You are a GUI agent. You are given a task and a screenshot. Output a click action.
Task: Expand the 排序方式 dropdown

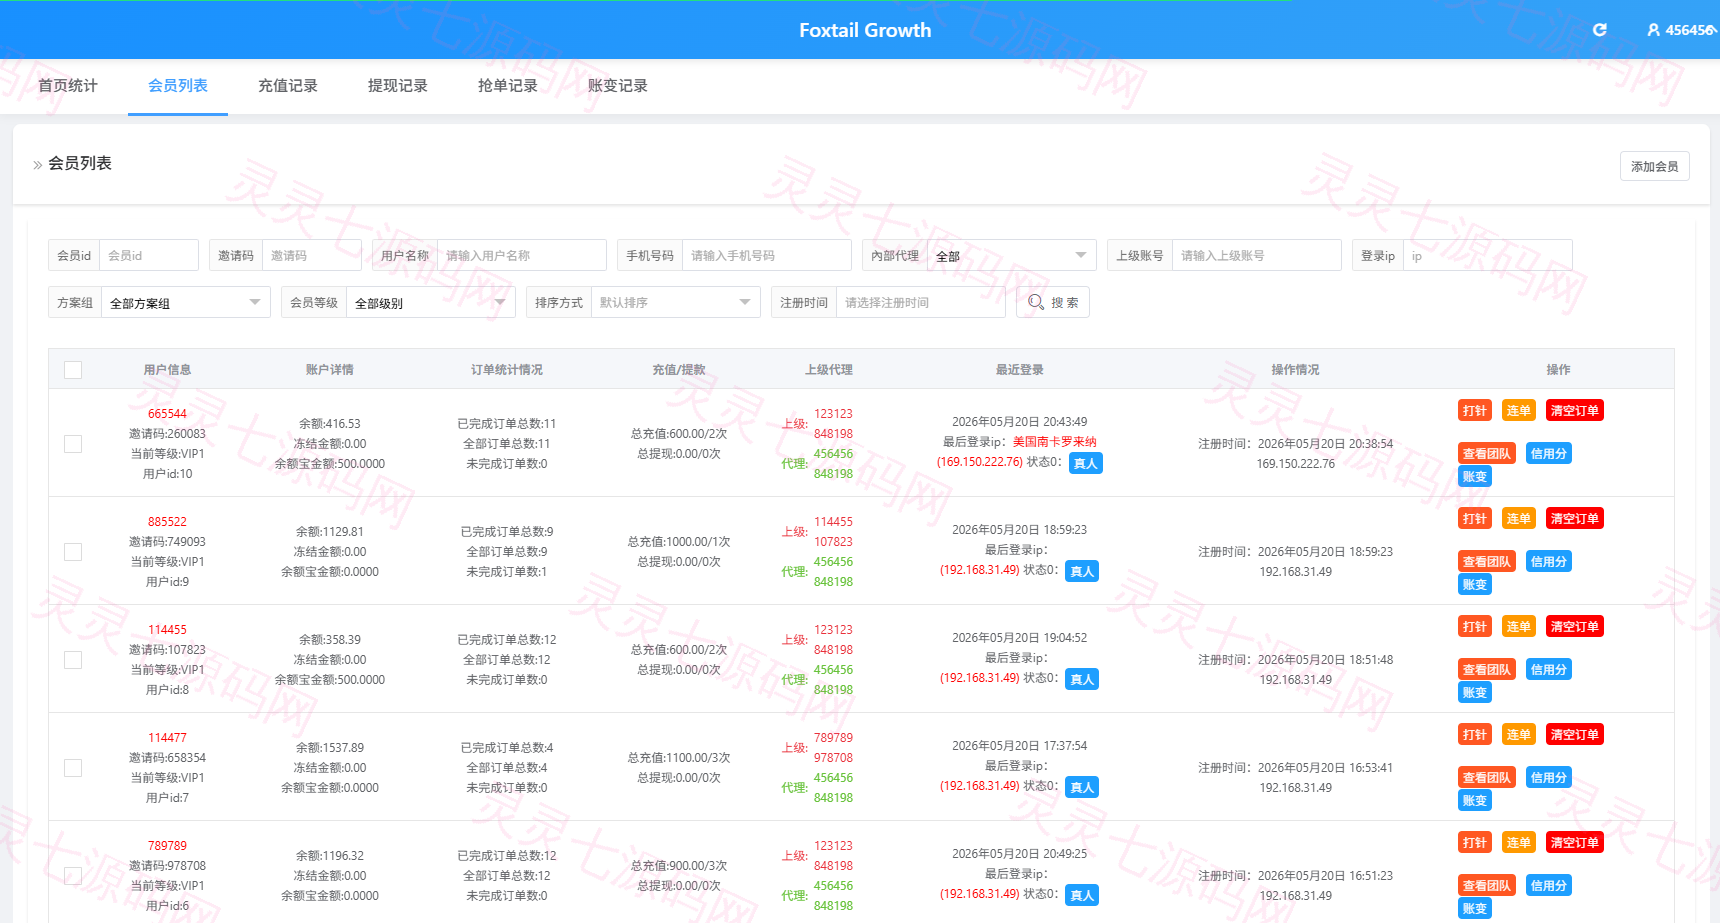(x=675, y=302)
